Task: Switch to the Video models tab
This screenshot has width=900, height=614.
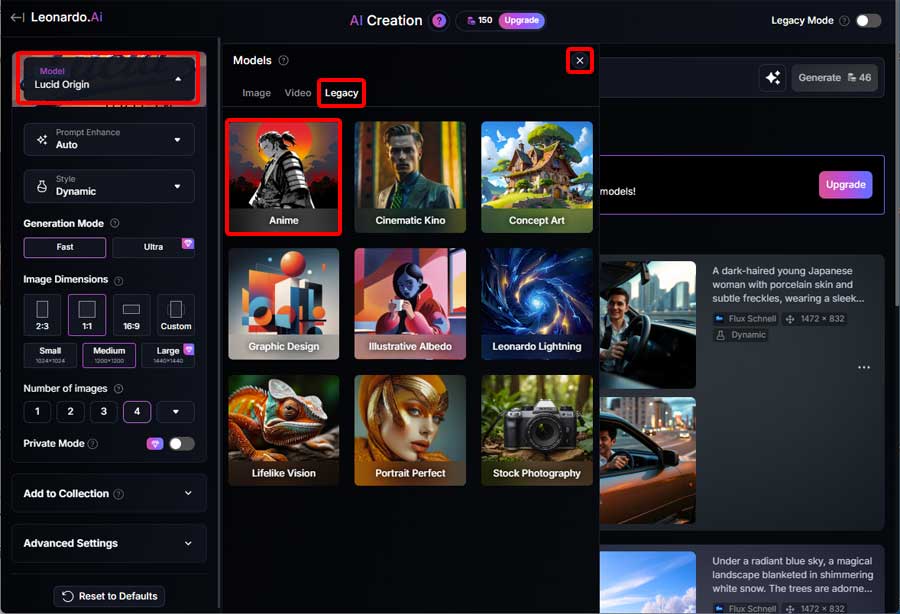Action: [x=298, y=93]
